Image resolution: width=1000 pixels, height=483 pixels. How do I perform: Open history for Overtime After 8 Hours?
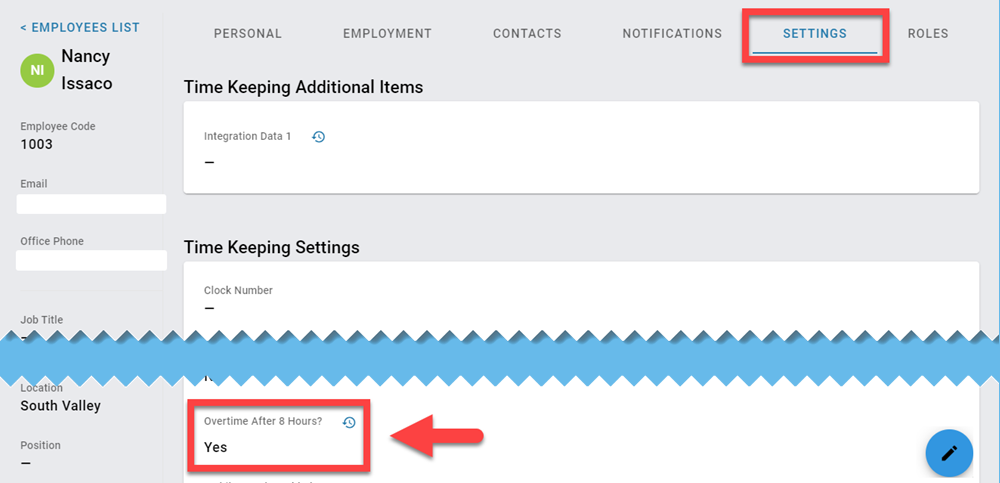(349, 423)
